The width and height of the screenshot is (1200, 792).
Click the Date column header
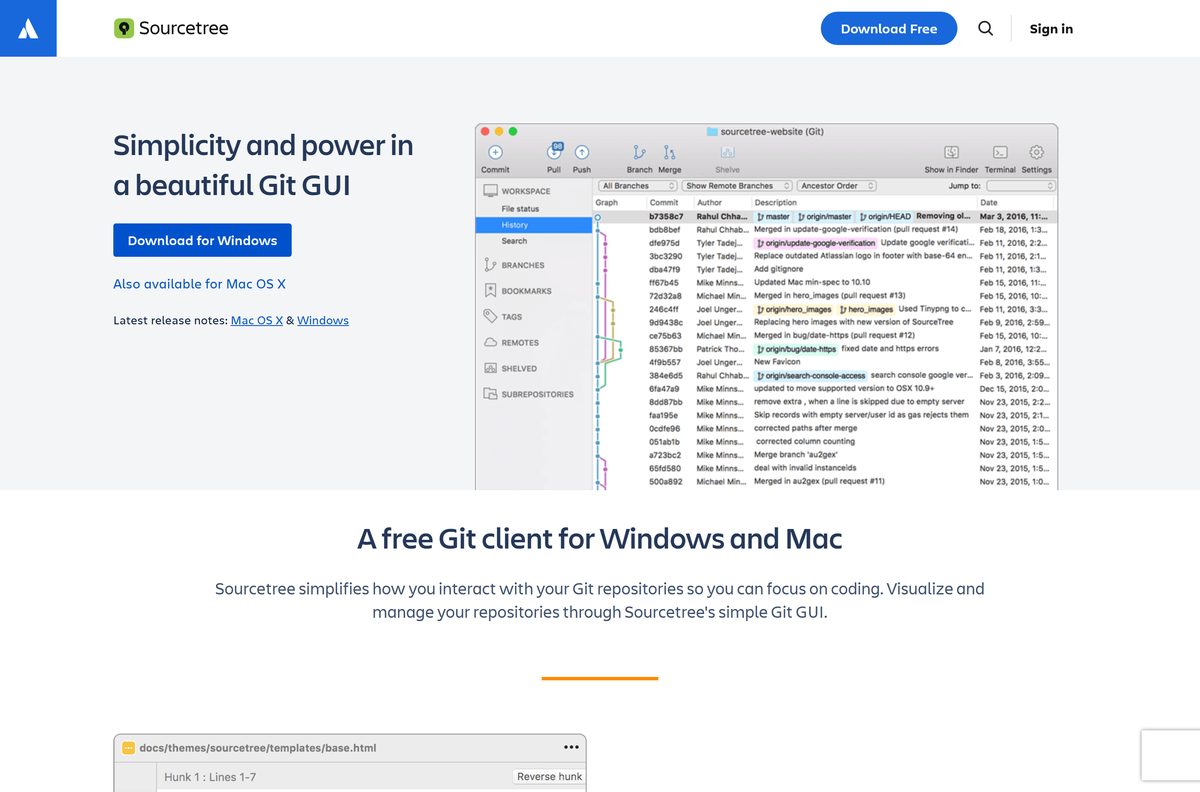988,202
